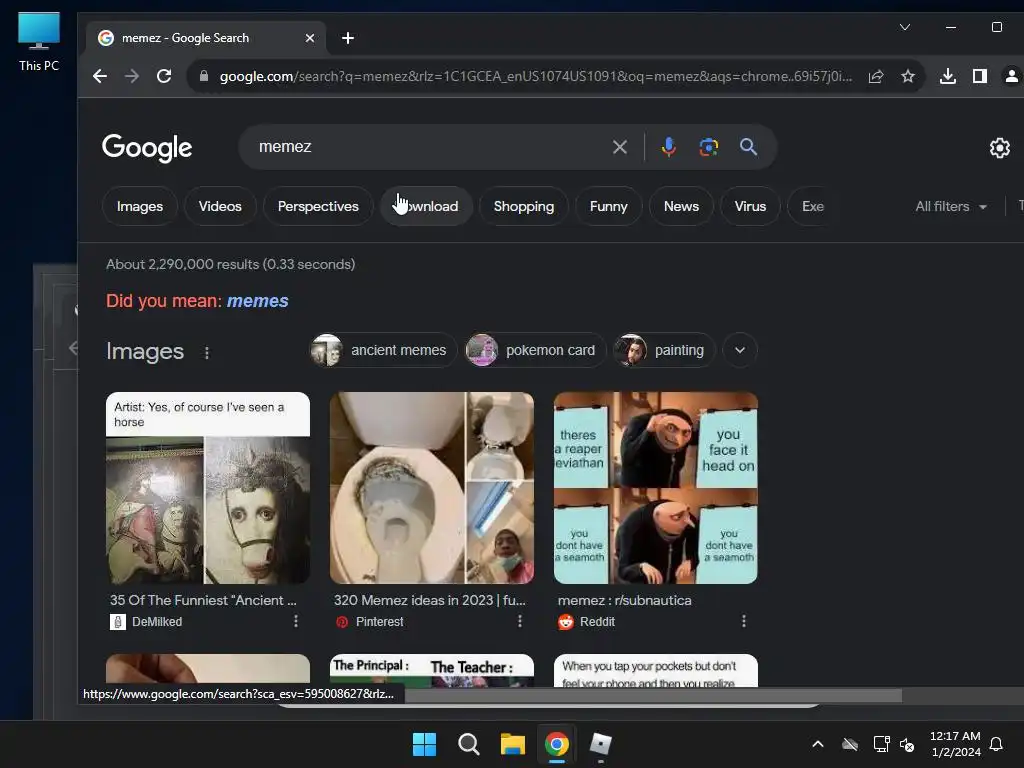The height and width of the screenshot is (768, 1024).
Task: Open the Chrome profile menu
Action: [1011, 76]
